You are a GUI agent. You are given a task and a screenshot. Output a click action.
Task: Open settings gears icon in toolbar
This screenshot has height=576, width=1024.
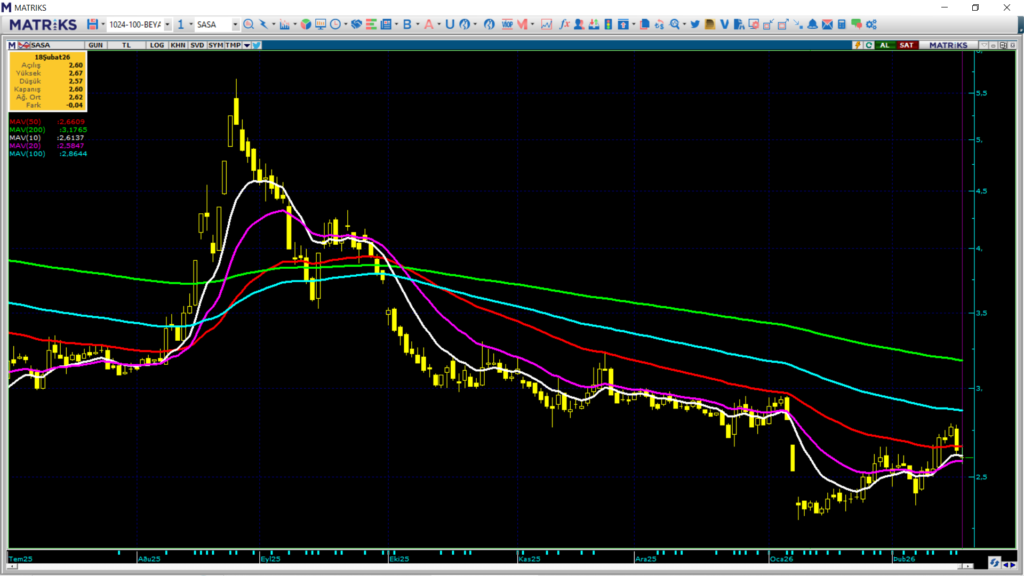click(871, 24)
